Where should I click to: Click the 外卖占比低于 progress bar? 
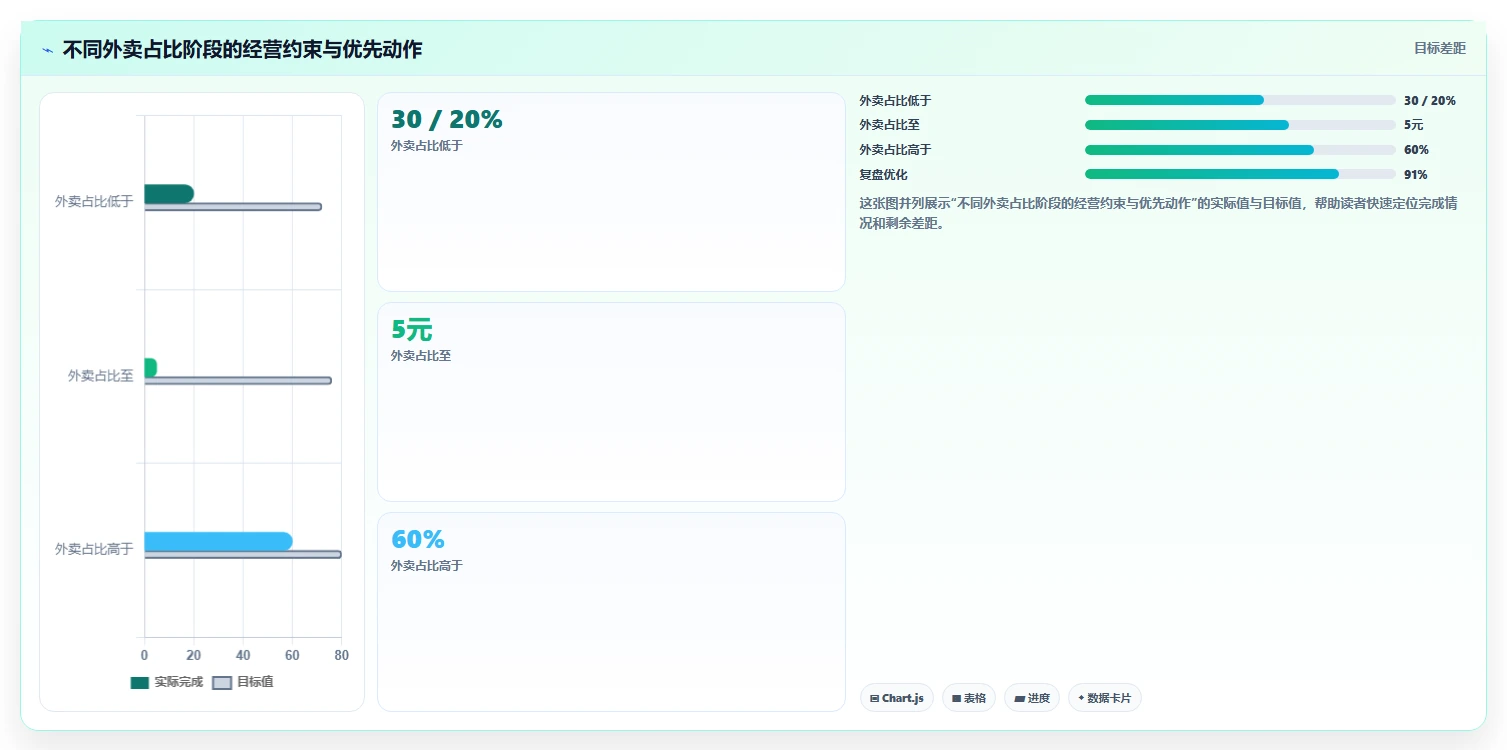1240,100
